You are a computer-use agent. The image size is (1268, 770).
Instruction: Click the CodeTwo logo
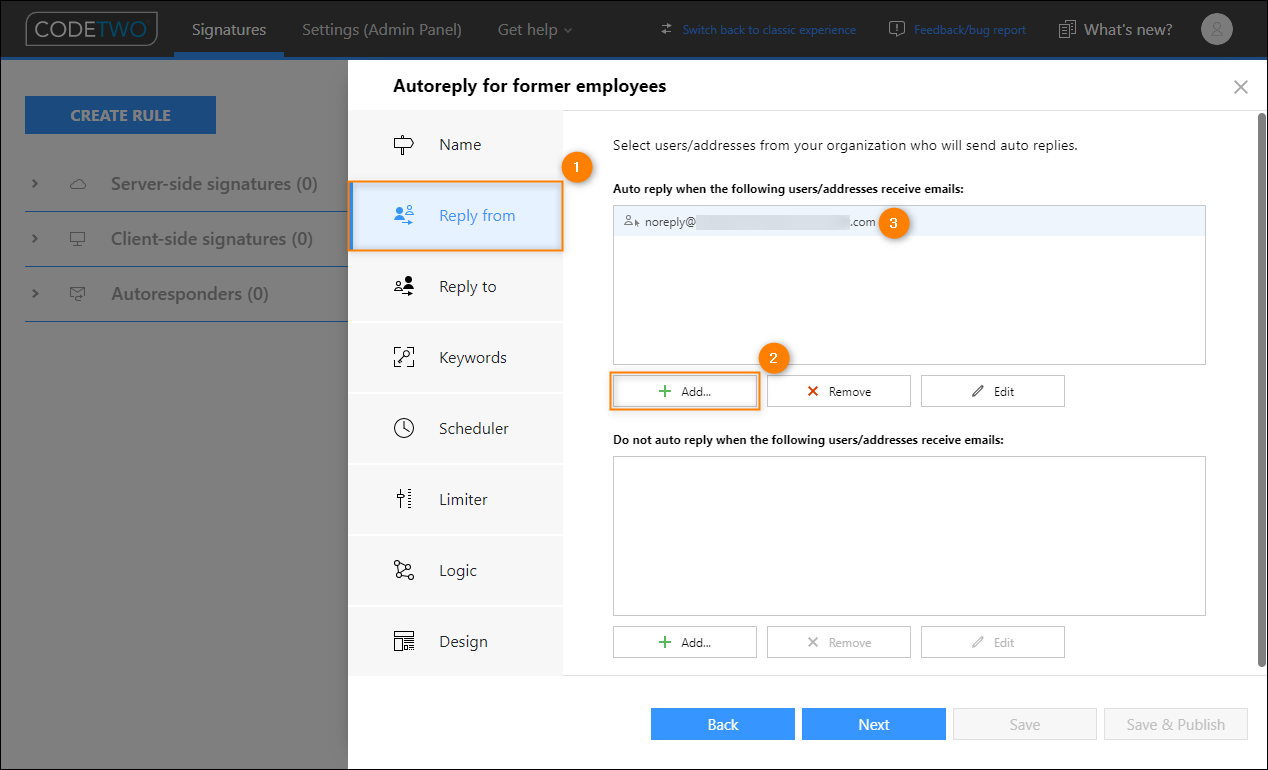[91, 29]
